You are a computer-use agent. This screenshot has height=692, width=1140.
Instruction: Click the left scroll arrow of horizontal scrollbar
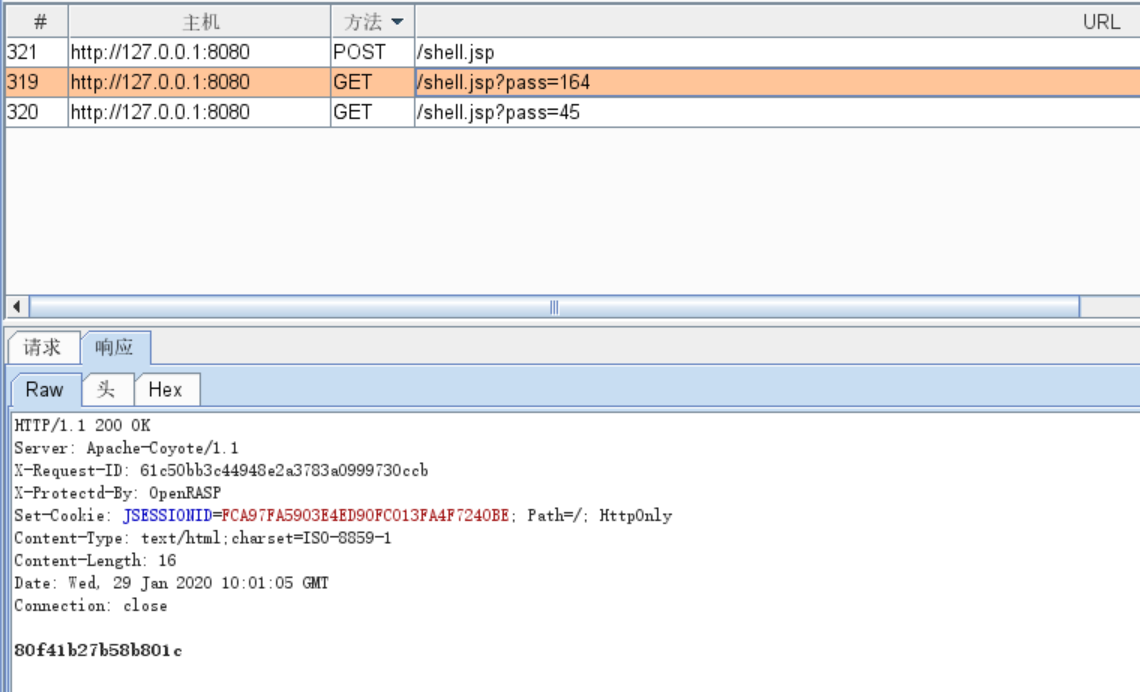[x=17, y=307]
